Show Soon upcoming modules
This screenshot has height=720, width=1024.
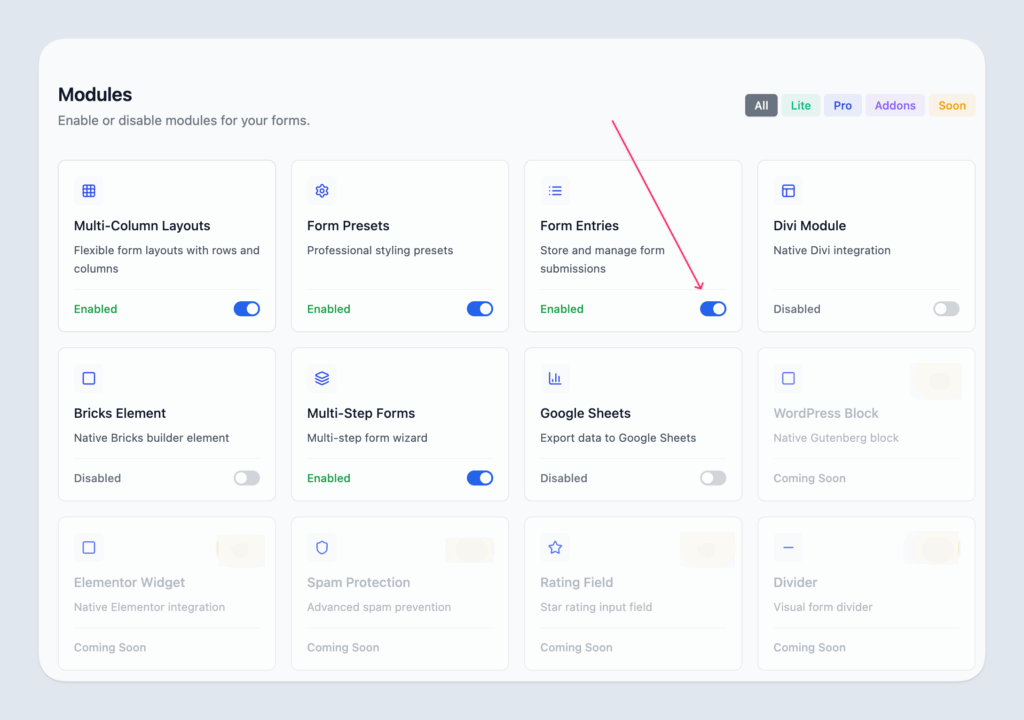coord(952,105)
